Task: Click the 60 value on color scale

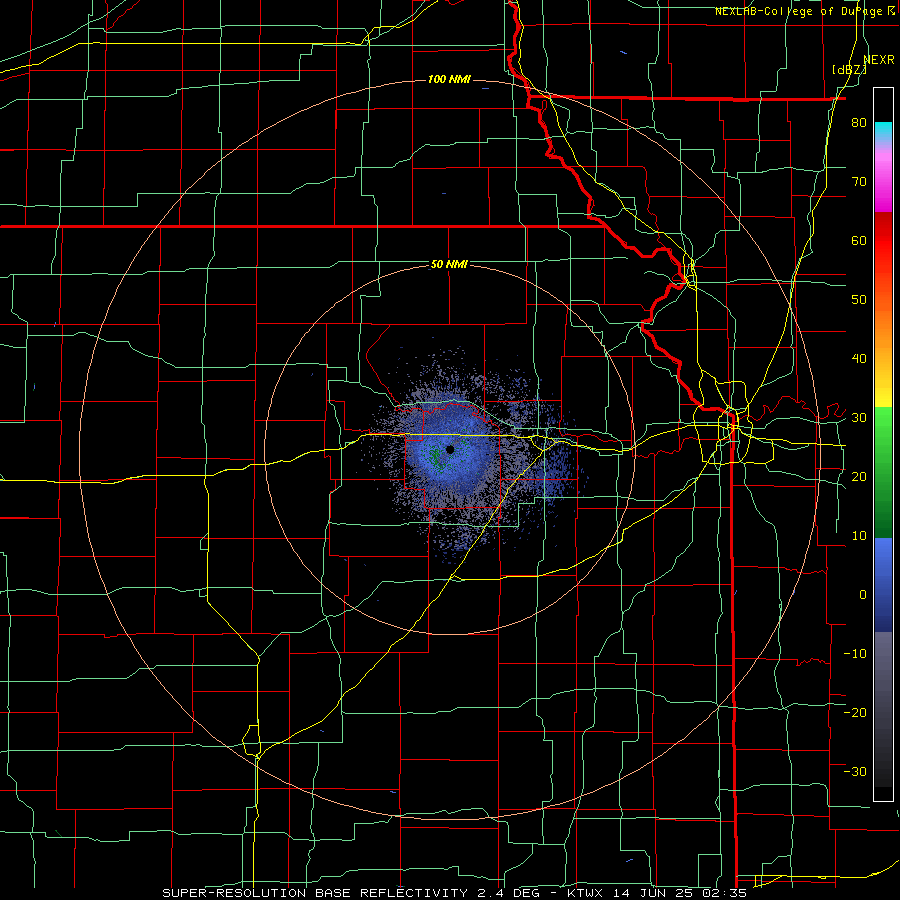Action: tap(859, 240)
